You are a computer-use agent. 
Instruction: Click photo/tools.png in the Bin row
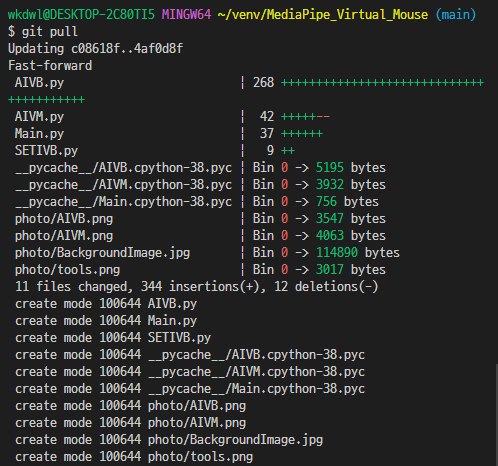(67, 270)
